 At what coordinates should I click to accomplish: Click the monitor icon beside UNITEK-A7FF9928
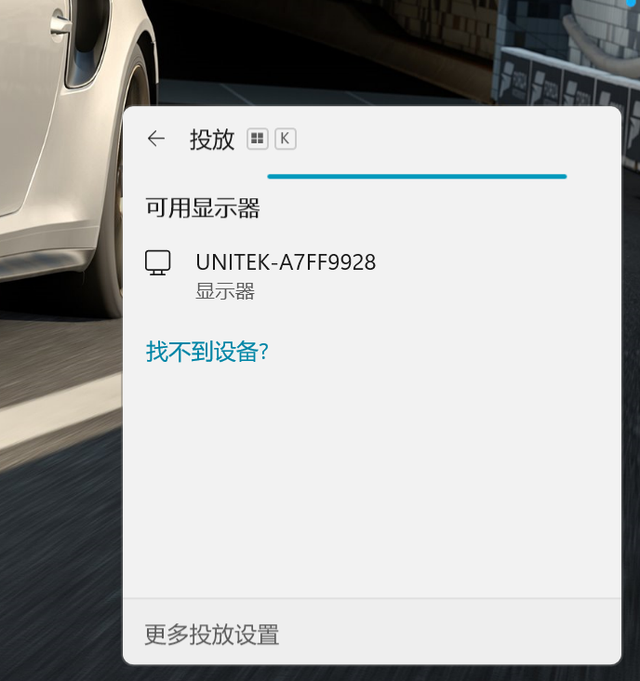point(158,263)
